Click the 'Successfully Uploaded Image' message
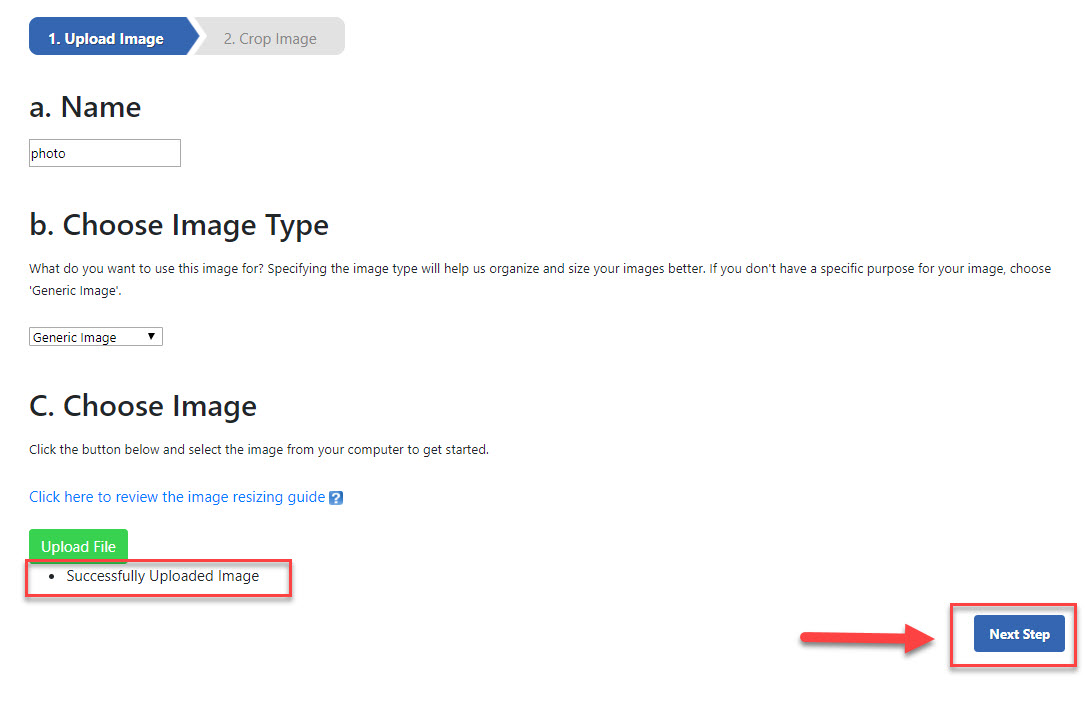Image resolution: width=1085 pixels, height=708 pixels. 162,576
